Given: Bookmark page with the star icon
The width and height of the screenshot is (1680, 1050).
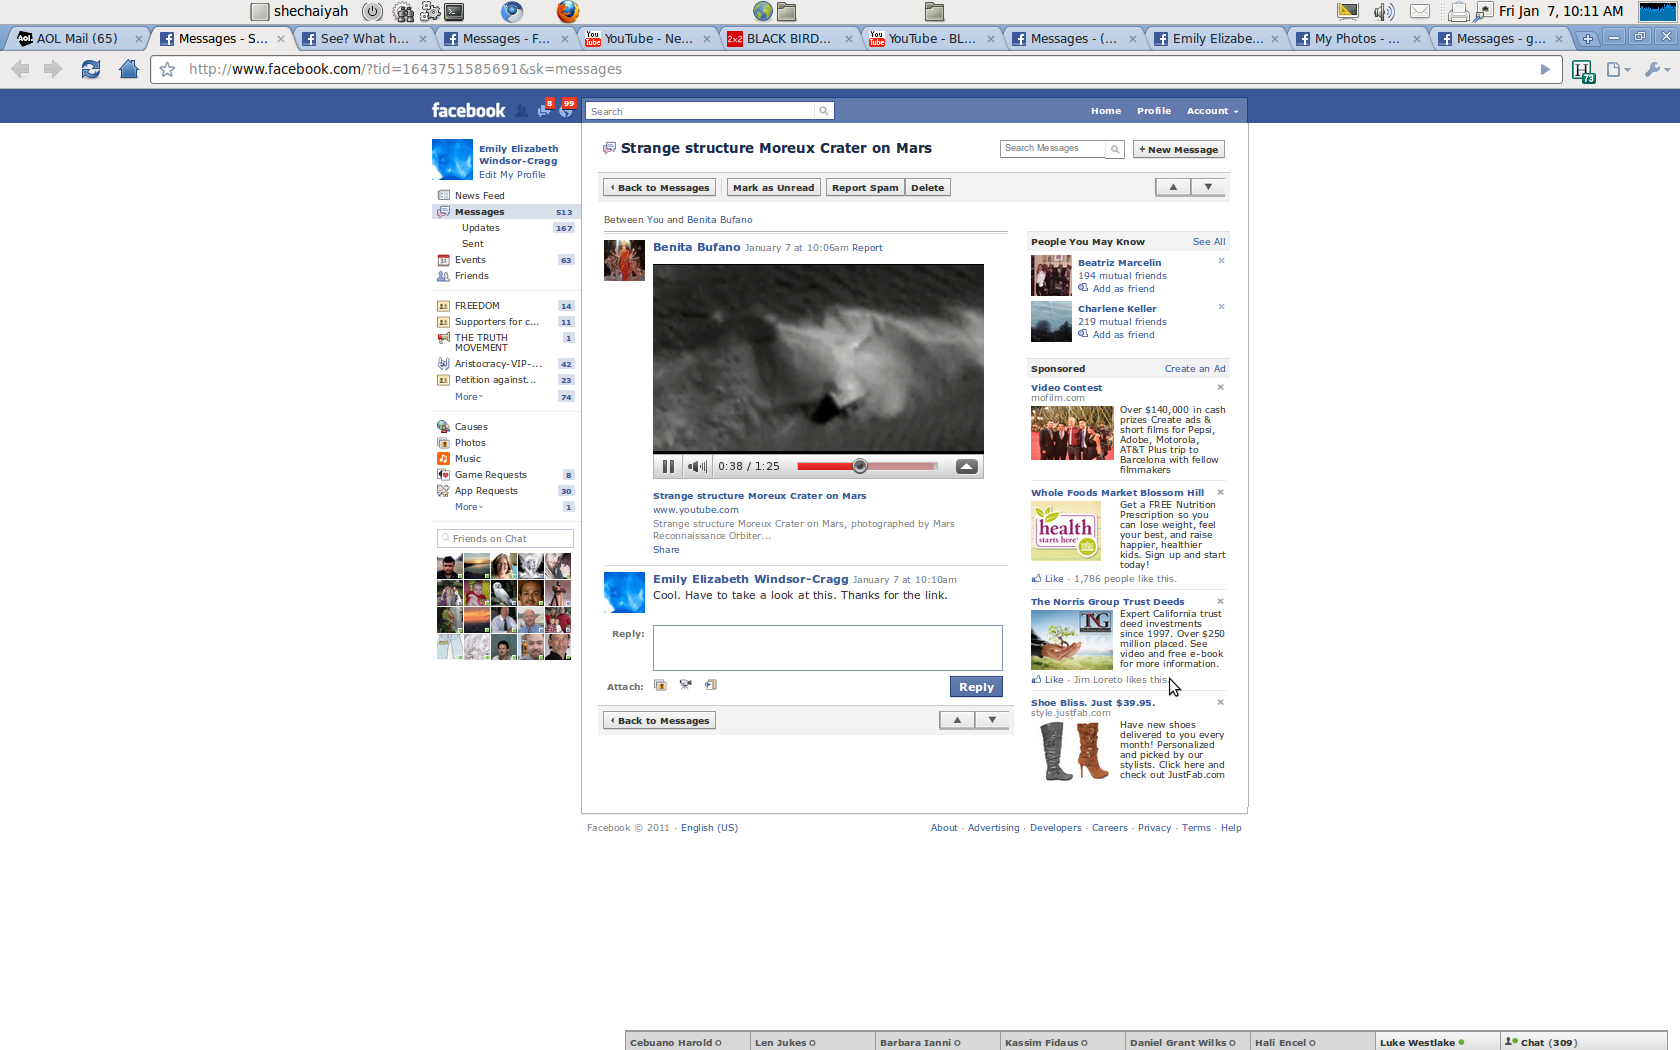Looking at the screenshot, I should (167, 69).
